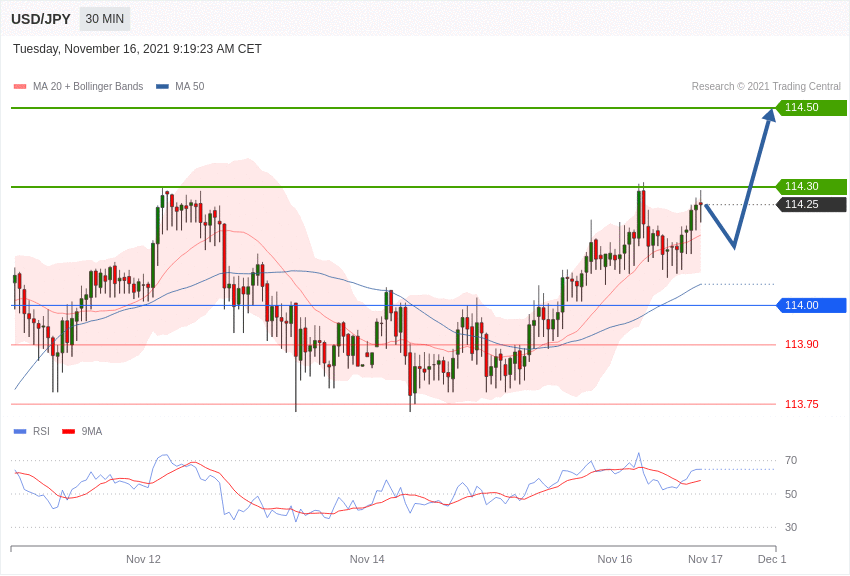
Task: Select the 30 MIN timeframe badge
Action: [105, 19]
